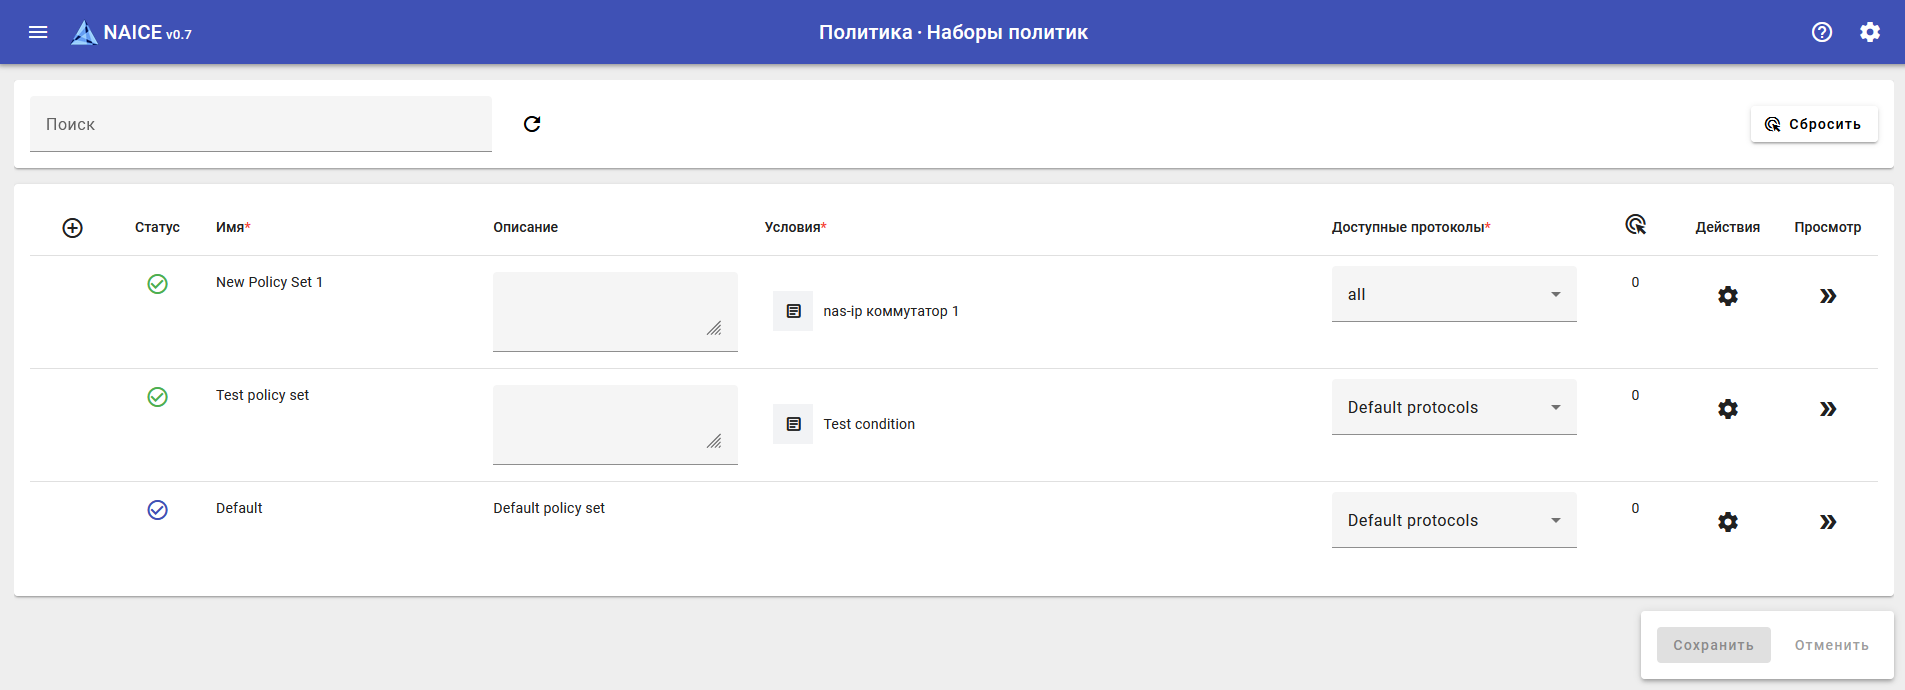This screenshot has height=690, width=1905.
Task: Toggle status of Test policy set
Action: click(x=157, y=397)
